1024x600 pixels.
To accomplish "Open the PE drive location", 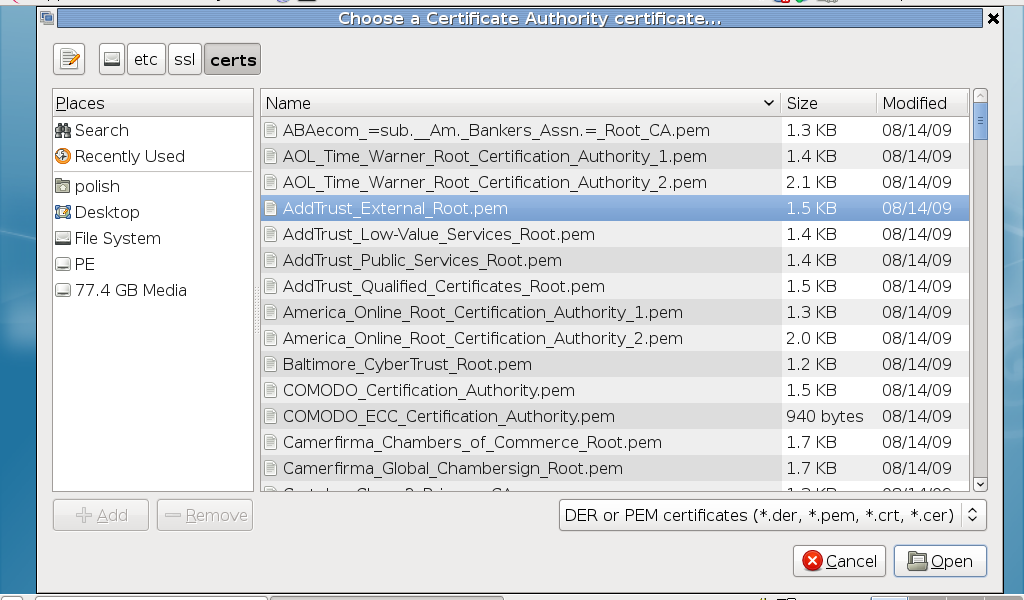I will [x=85, y=264].
